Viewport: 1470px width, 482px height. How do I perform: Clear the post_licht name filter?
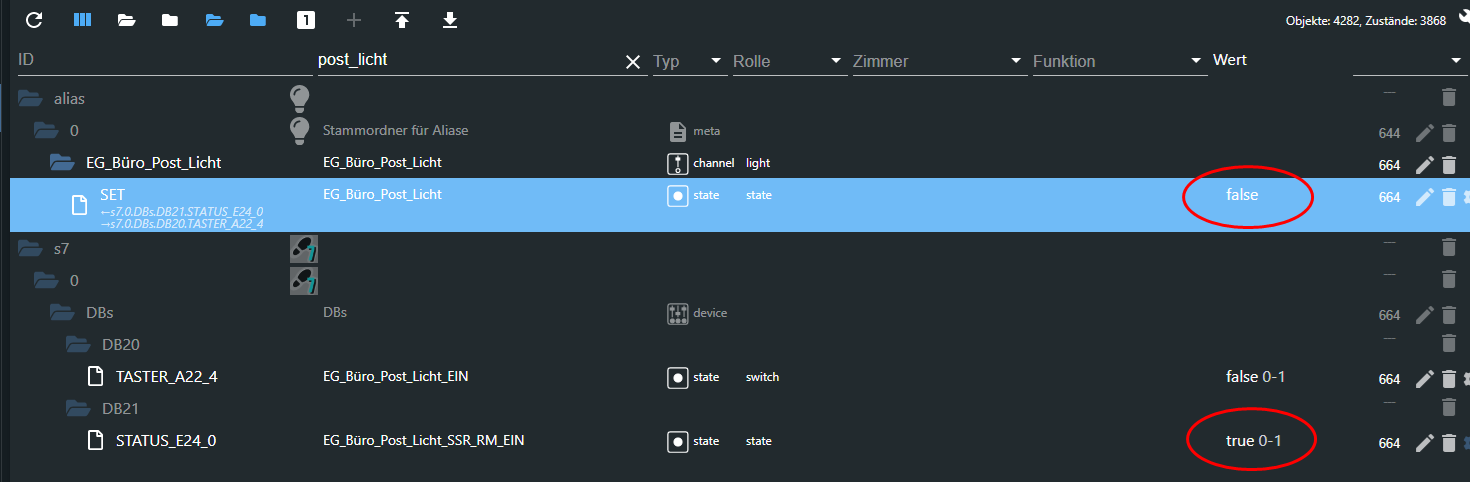click(633, 62)
